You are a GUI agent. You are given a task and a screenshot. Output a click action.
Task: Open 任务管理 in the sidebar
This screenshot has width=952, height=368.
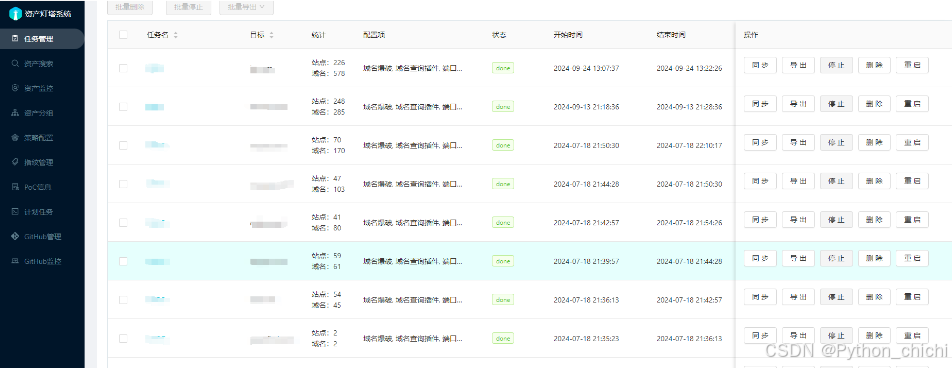[x=42, y=39]
